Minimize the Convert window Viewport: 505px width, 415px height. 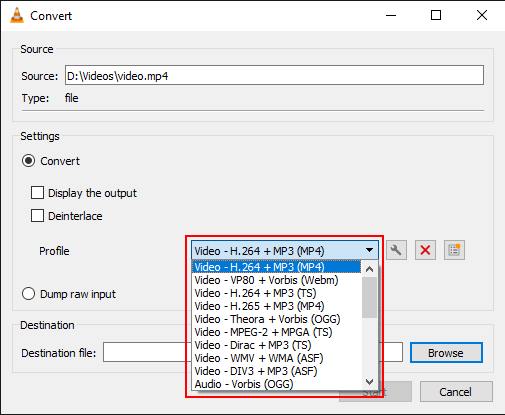click(x=391, y=15)
